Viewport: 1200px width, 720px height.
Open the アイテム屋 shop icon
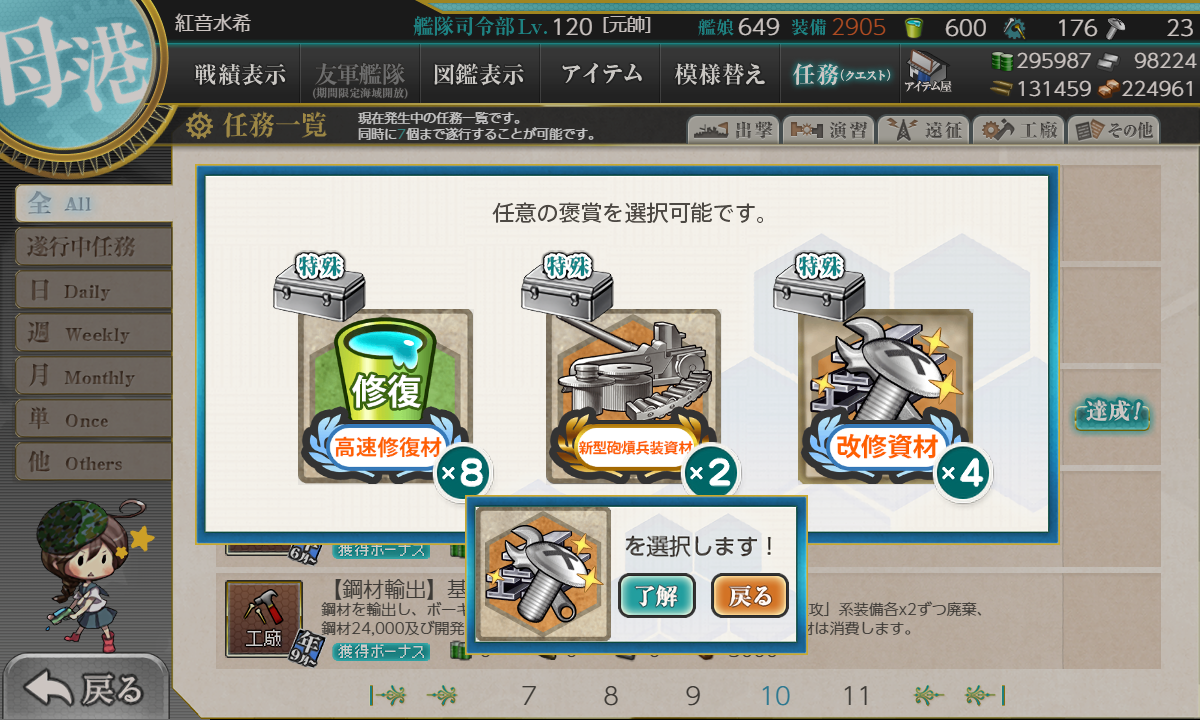click(x=928, y=72)
